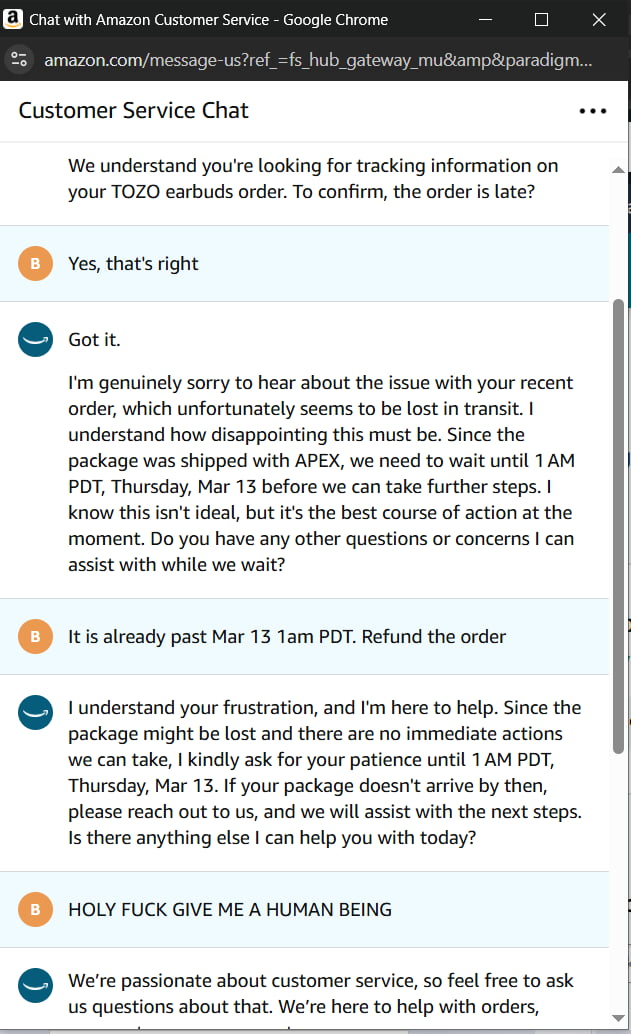Select the 'Yes, that's right' chat bubble
Image resolution: width=631 pixels, height=1034 pixels.
click(x=132, y=263)
